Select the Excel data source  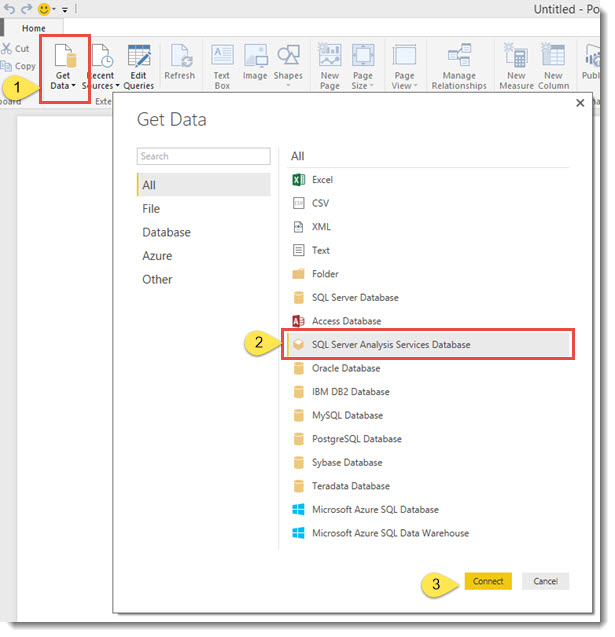pyautogui.click(x=429, y=180)
